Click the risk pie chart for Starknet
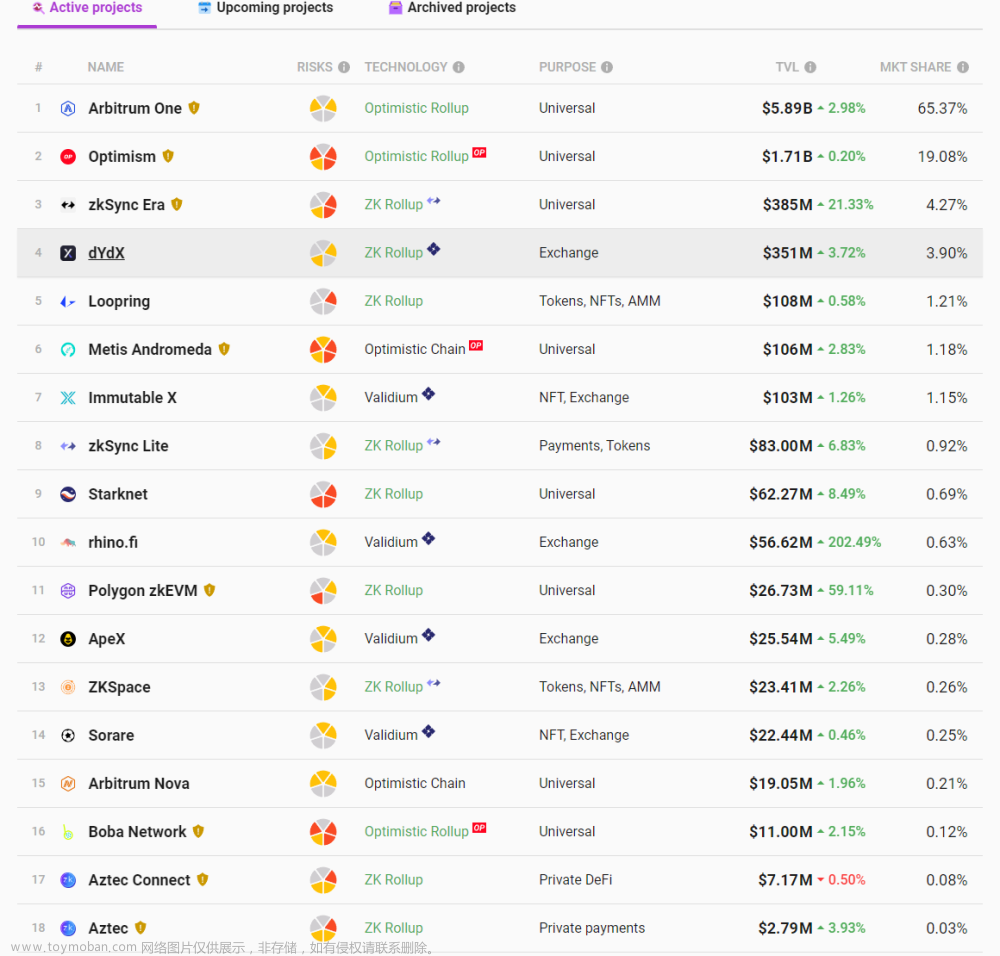The width and height of the screenshot is (1000, 956). (x=323, y=494)
